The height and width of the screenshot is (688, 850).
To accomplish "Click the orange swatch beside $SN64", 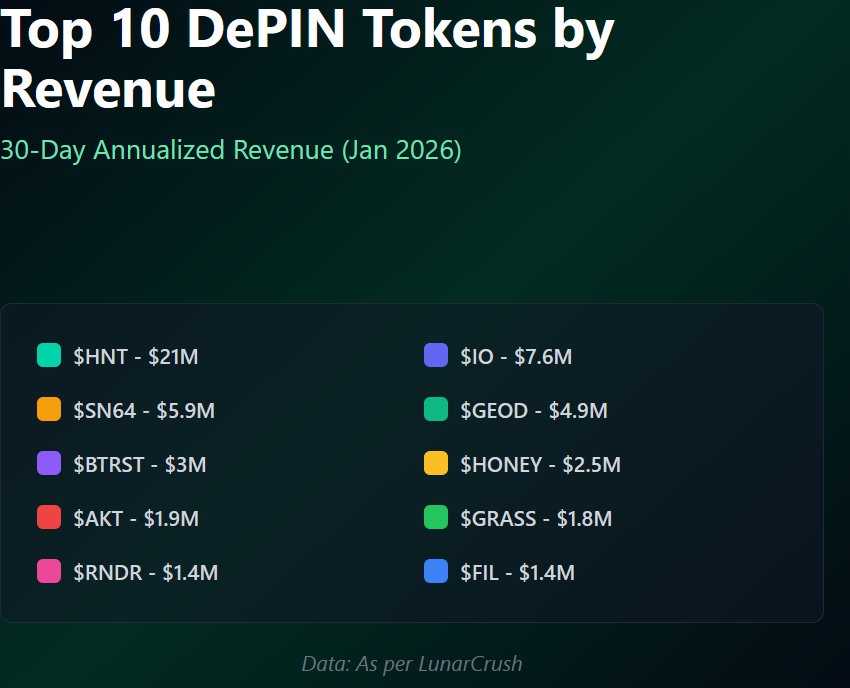I will tap(49, 409).
